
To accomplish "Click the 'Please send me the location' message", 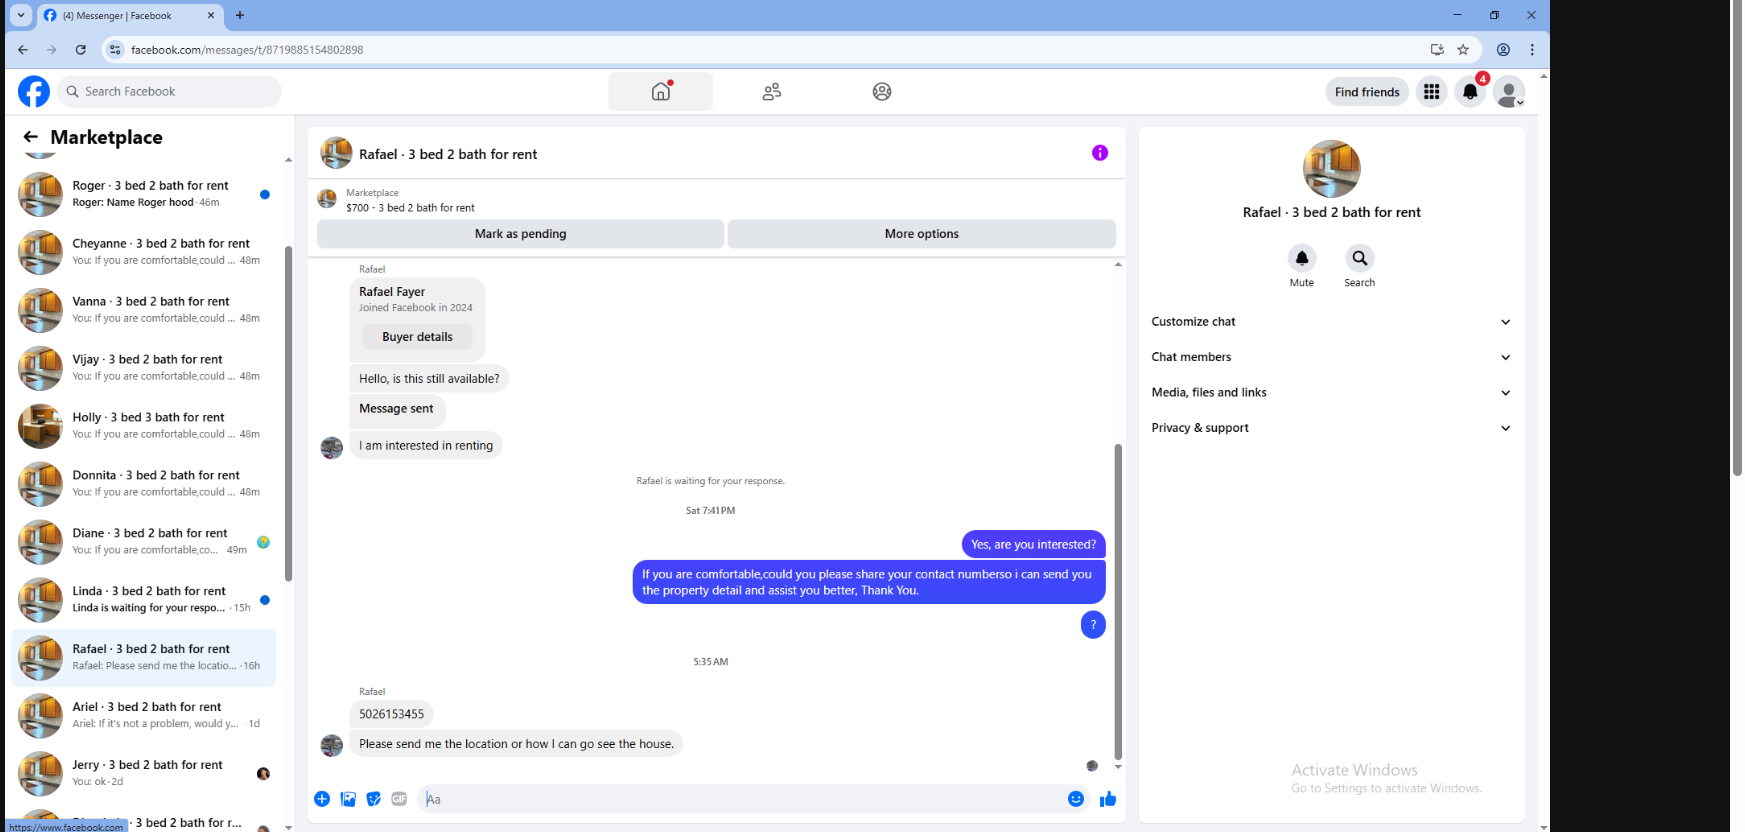I will tap(516, 744).
